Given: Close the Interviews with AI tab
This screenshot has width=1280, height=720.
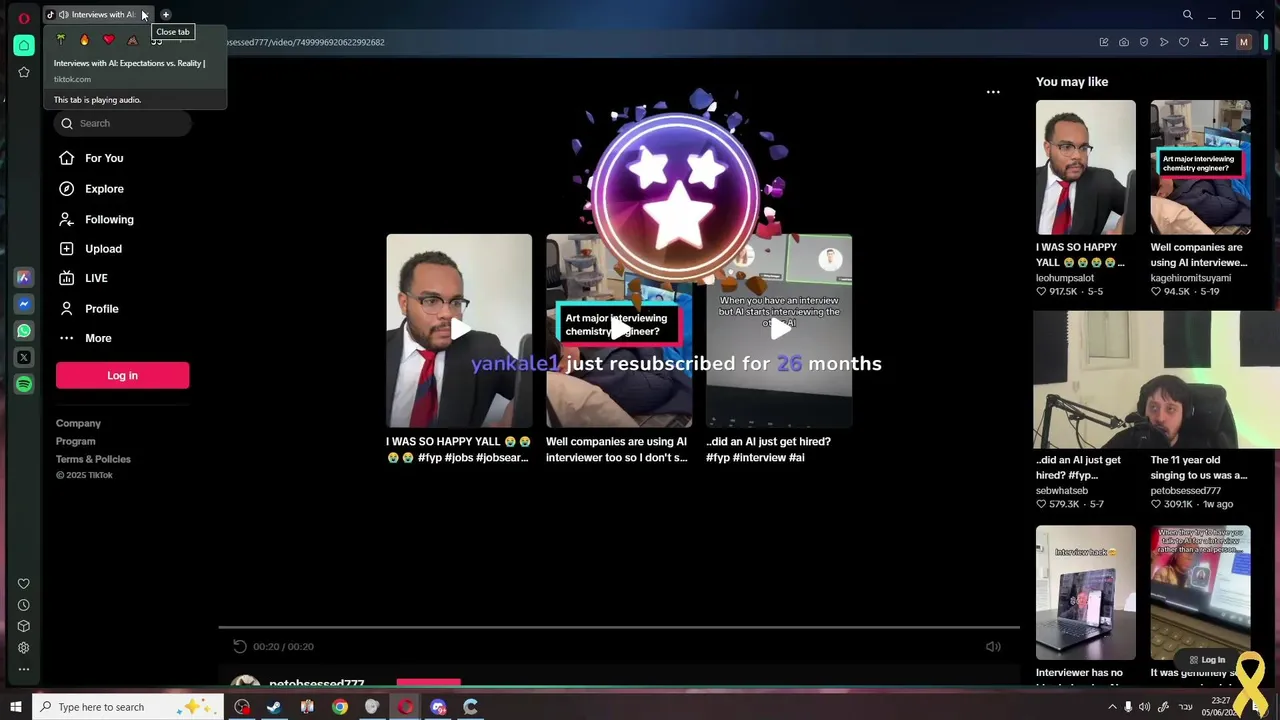Looking at the screenshot, I should (x=144, y=15).
